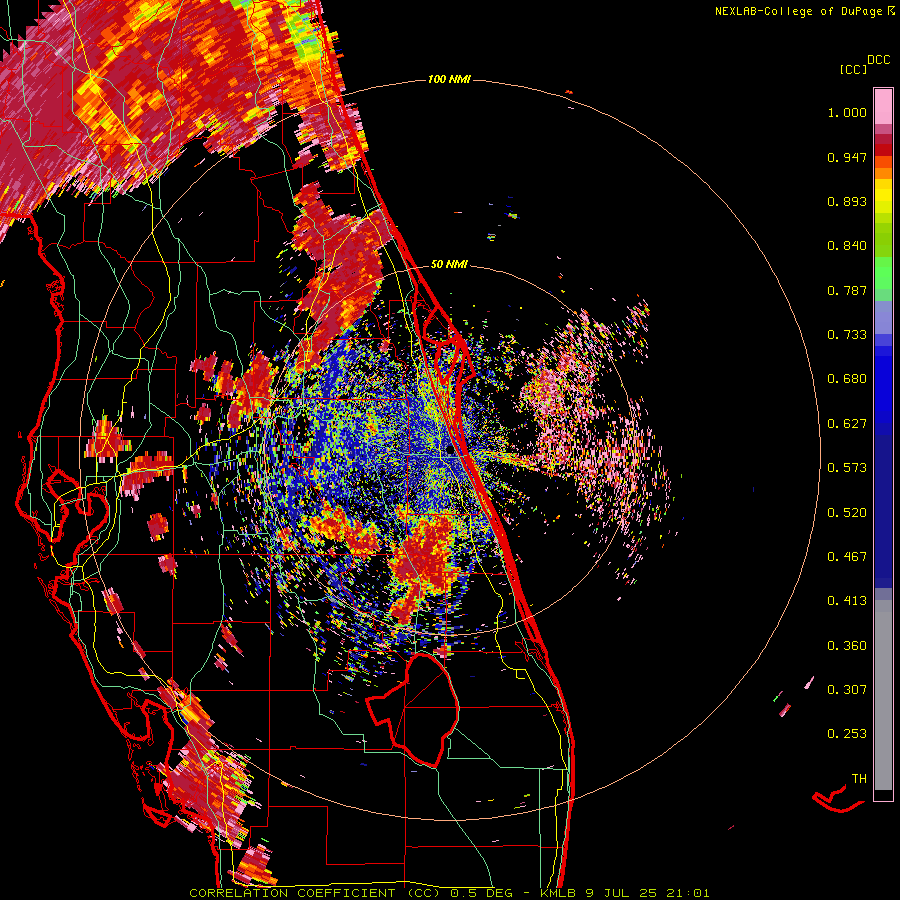Select the 0.893 scale value
The image size is (900, 900).
(847, 201)
